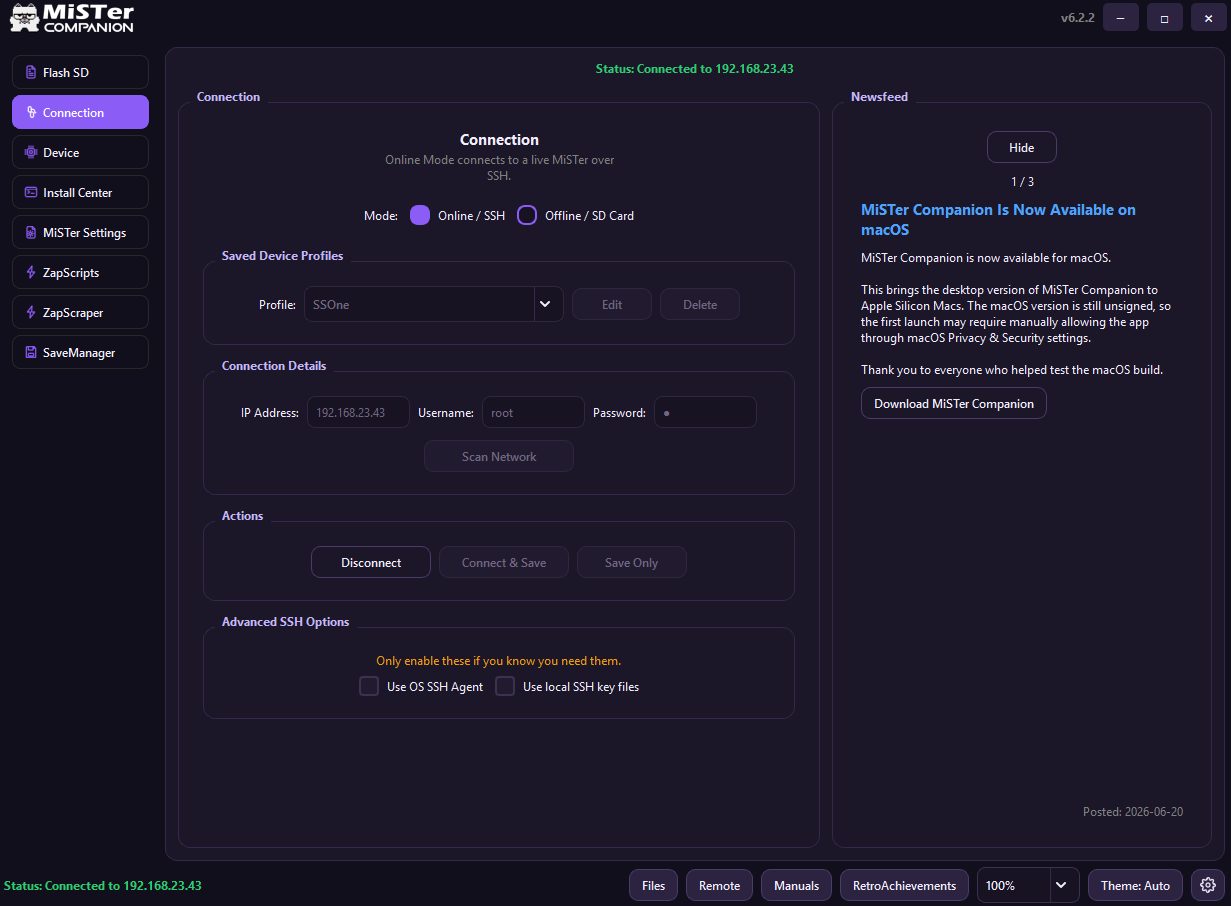Click top status Connected text

pyautogui.click(x=695, y=69)
